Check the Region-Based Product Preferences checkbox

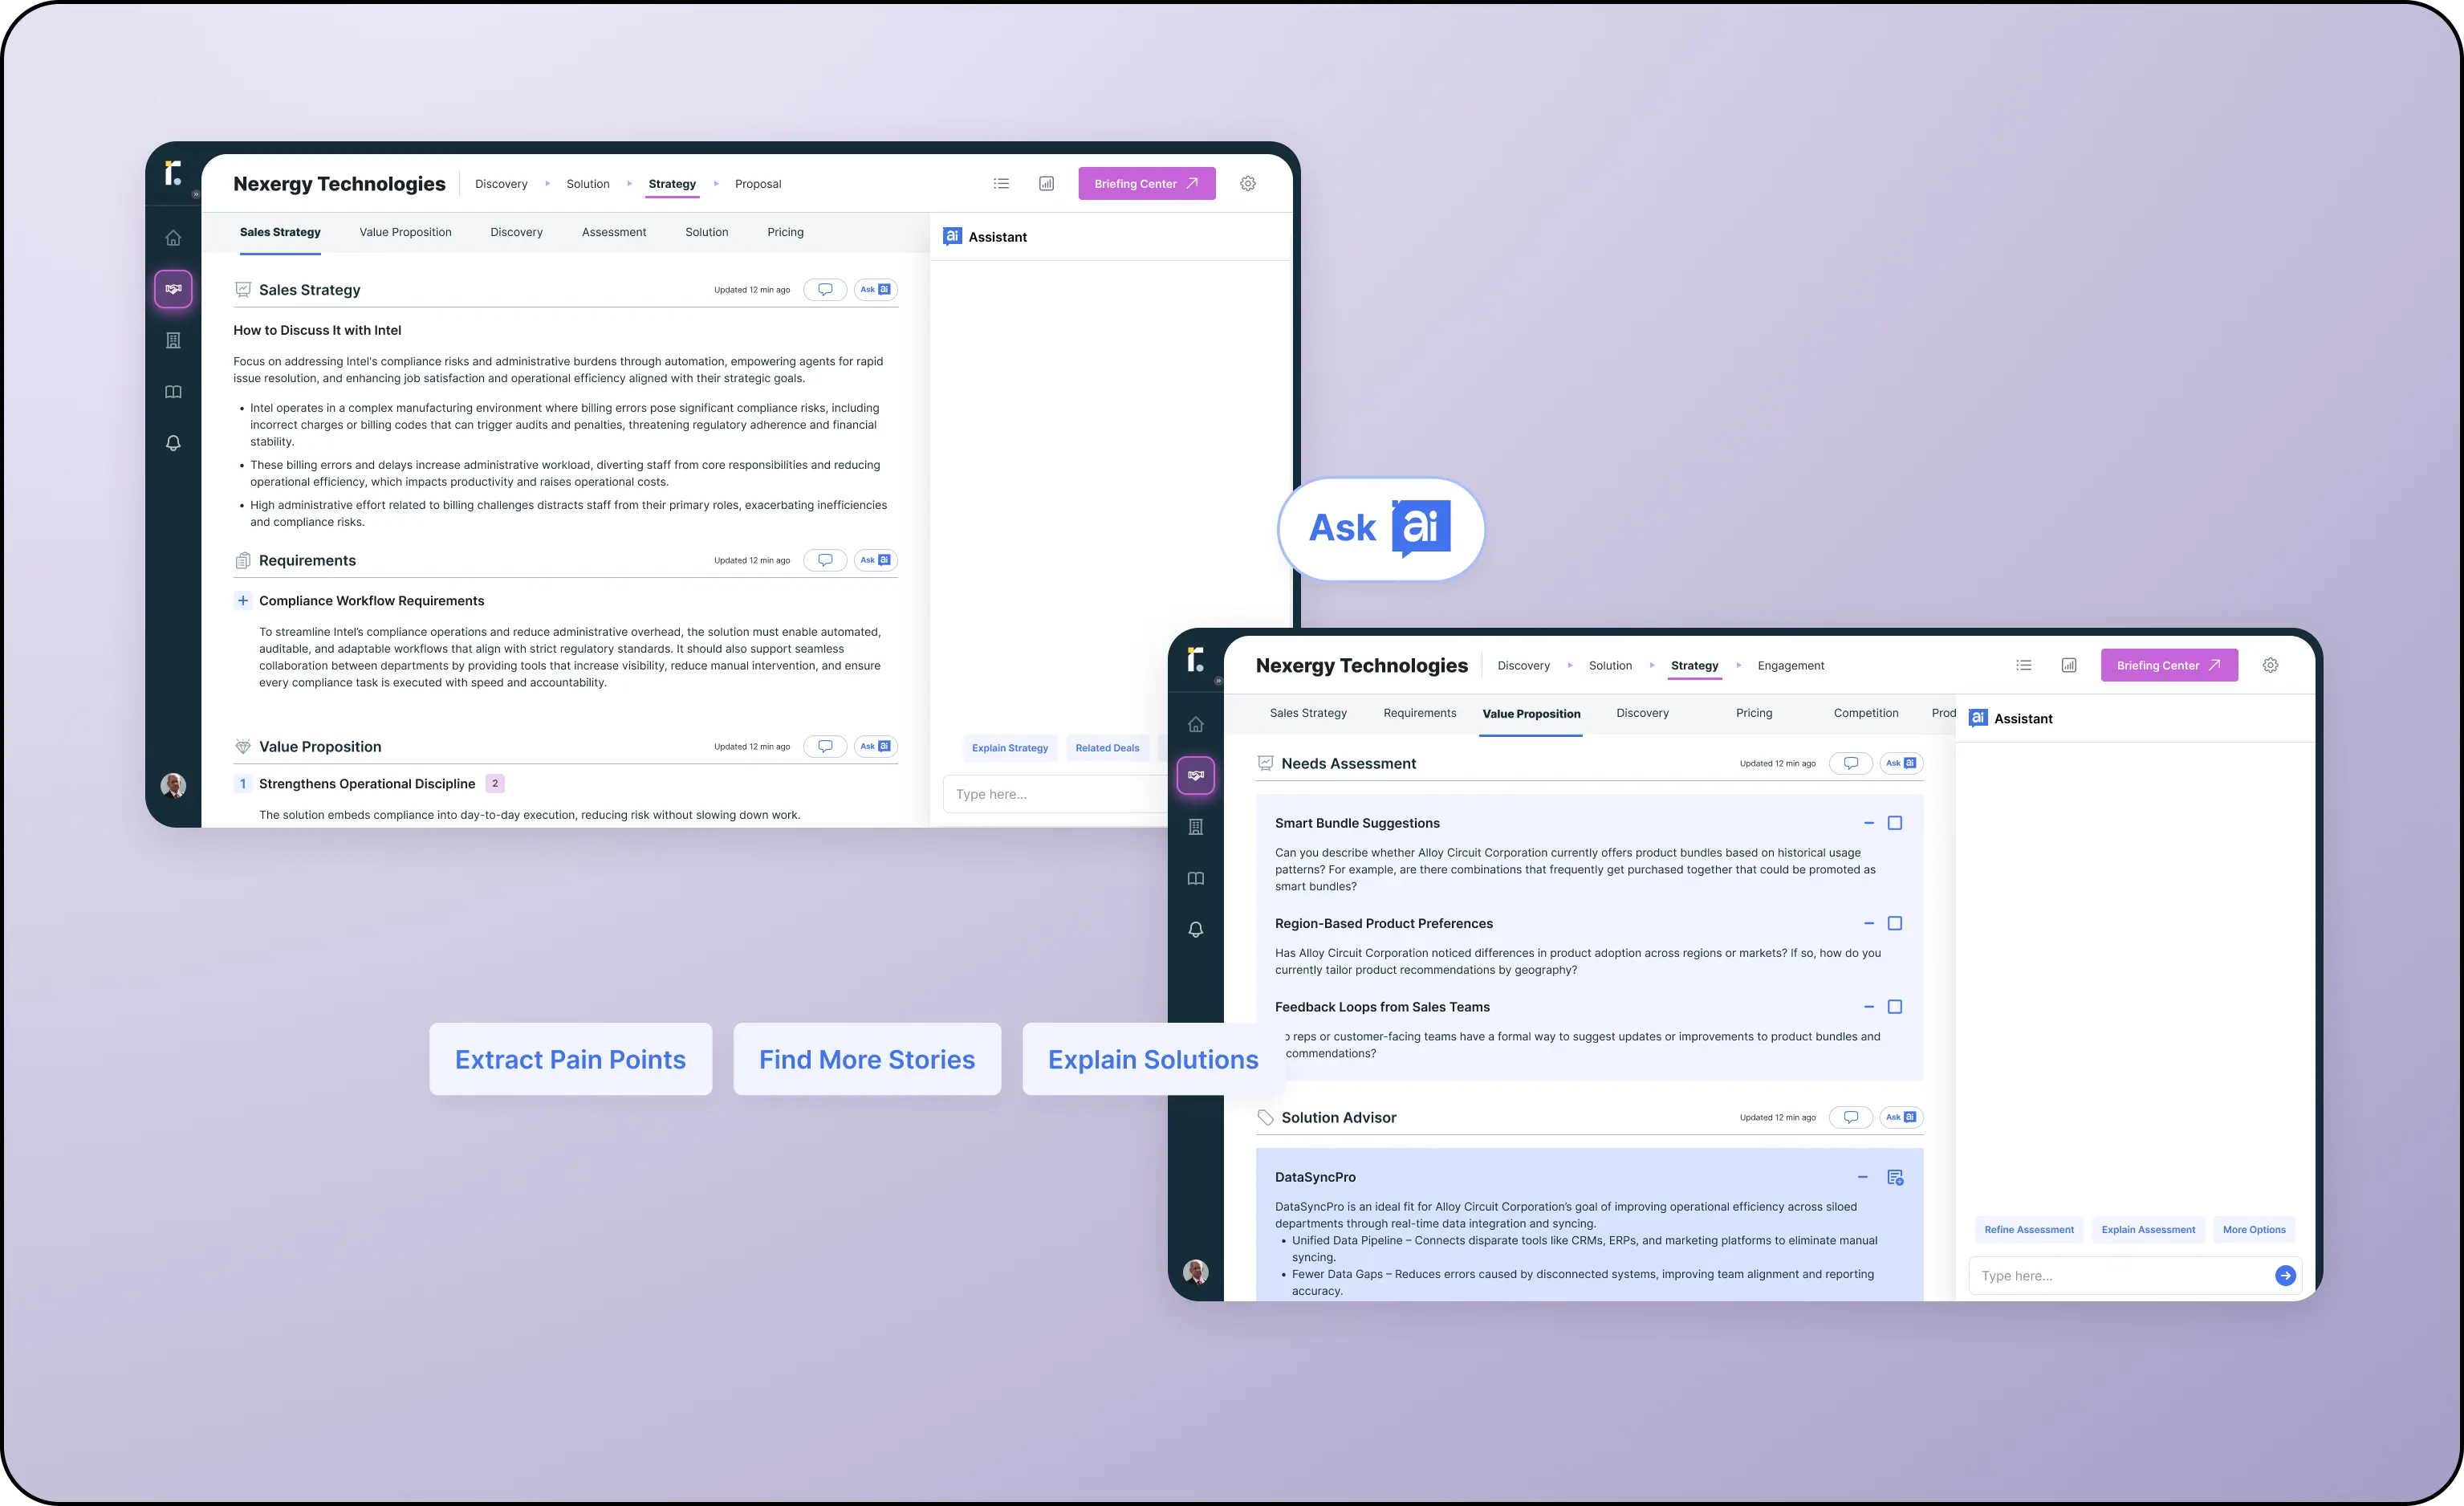click(1895, 923)
